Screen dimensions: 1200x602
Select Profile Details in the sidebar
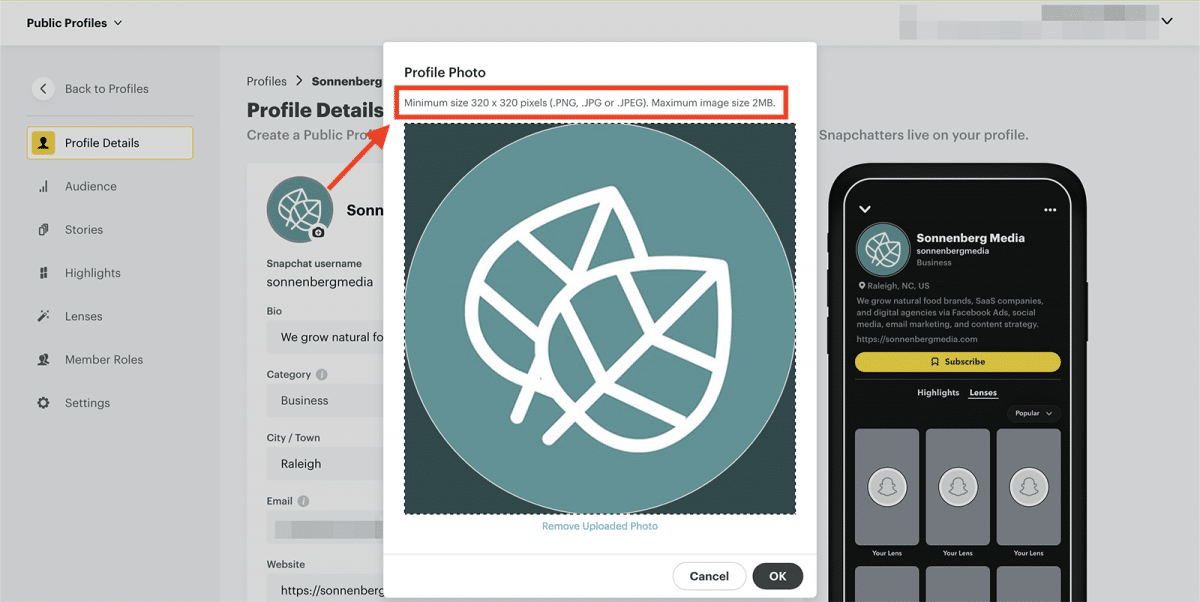[110, 143]
